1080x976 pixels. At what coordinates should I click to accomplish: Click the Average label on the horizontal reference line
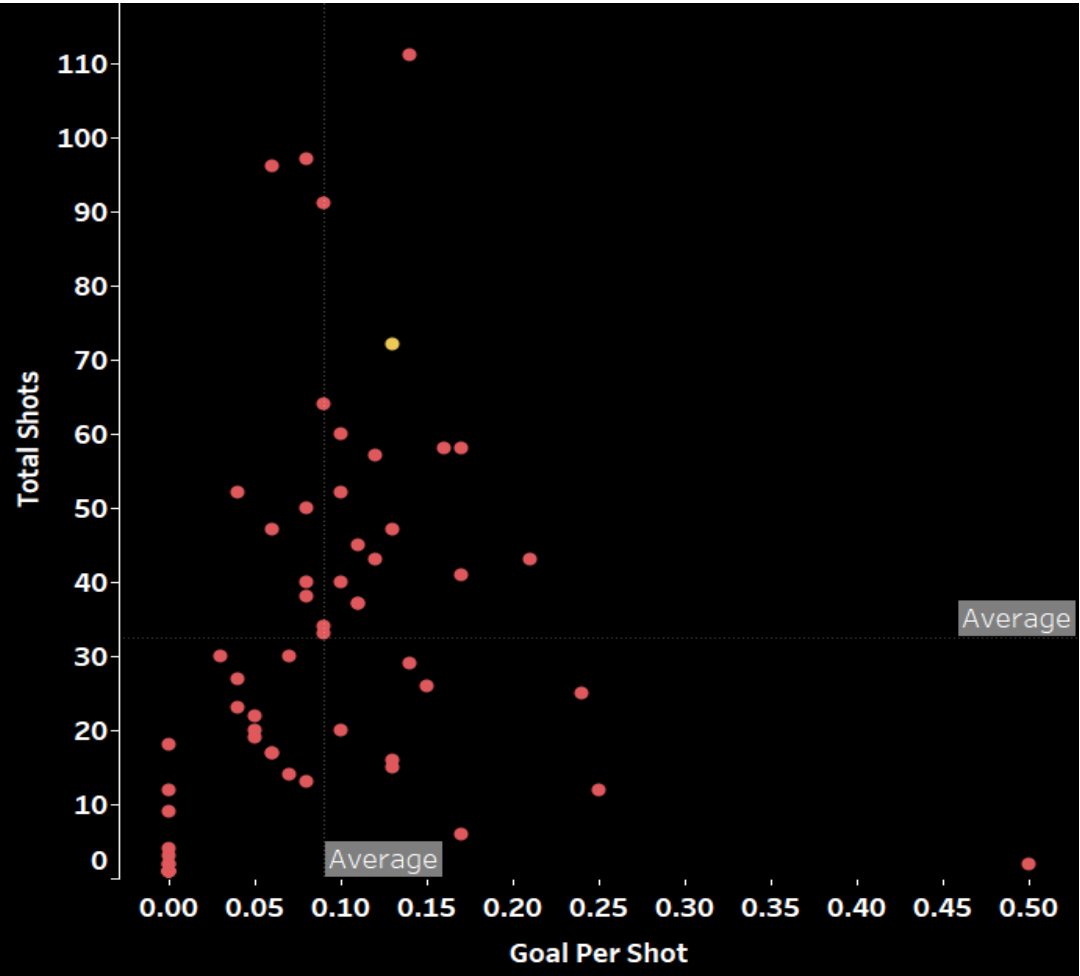[1016, 619]
